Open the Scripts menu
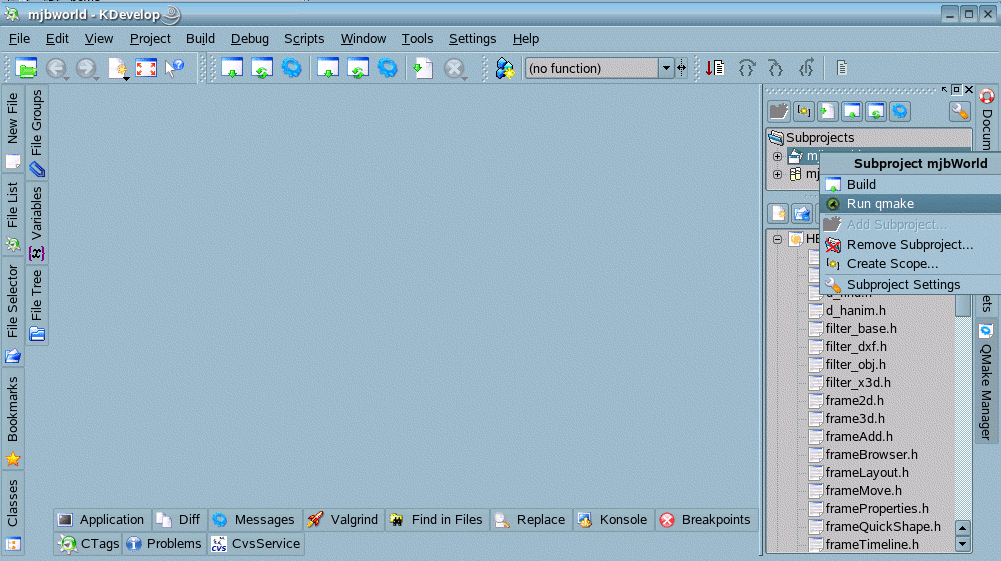1001x561 pixels. [304, 39]
